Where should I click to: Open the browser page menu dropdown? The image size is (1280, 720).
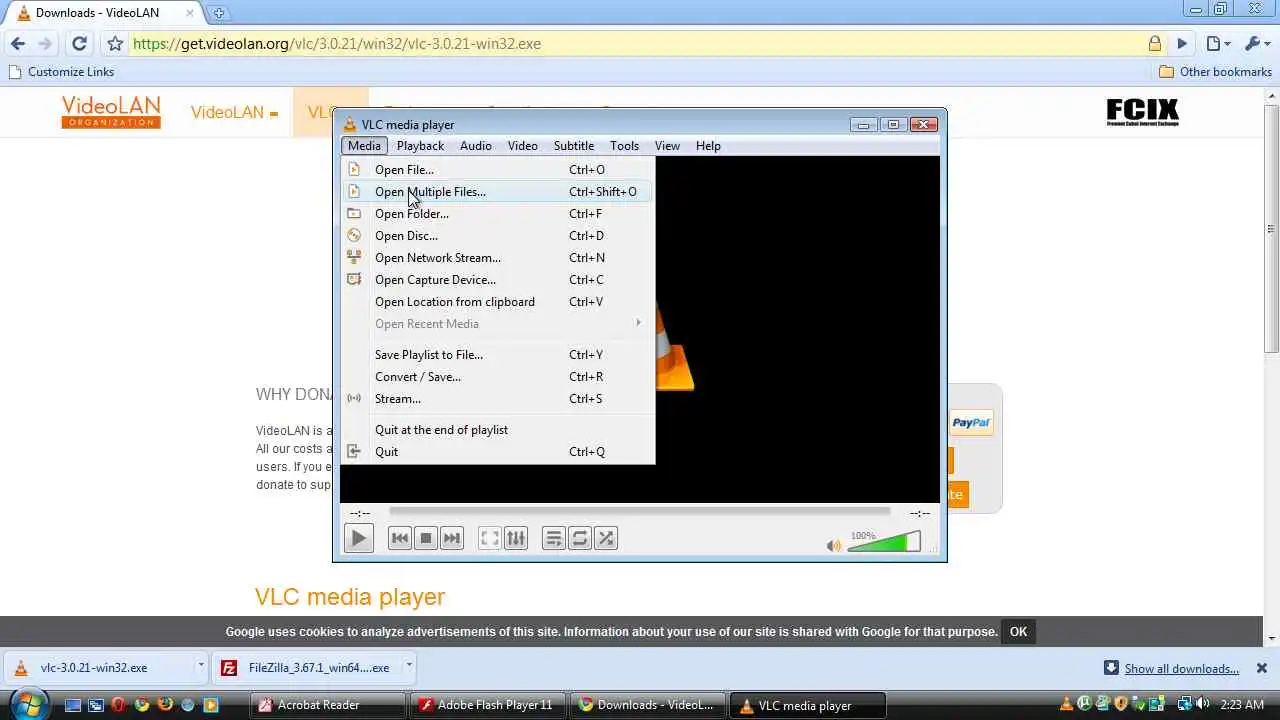(1217, 44)
